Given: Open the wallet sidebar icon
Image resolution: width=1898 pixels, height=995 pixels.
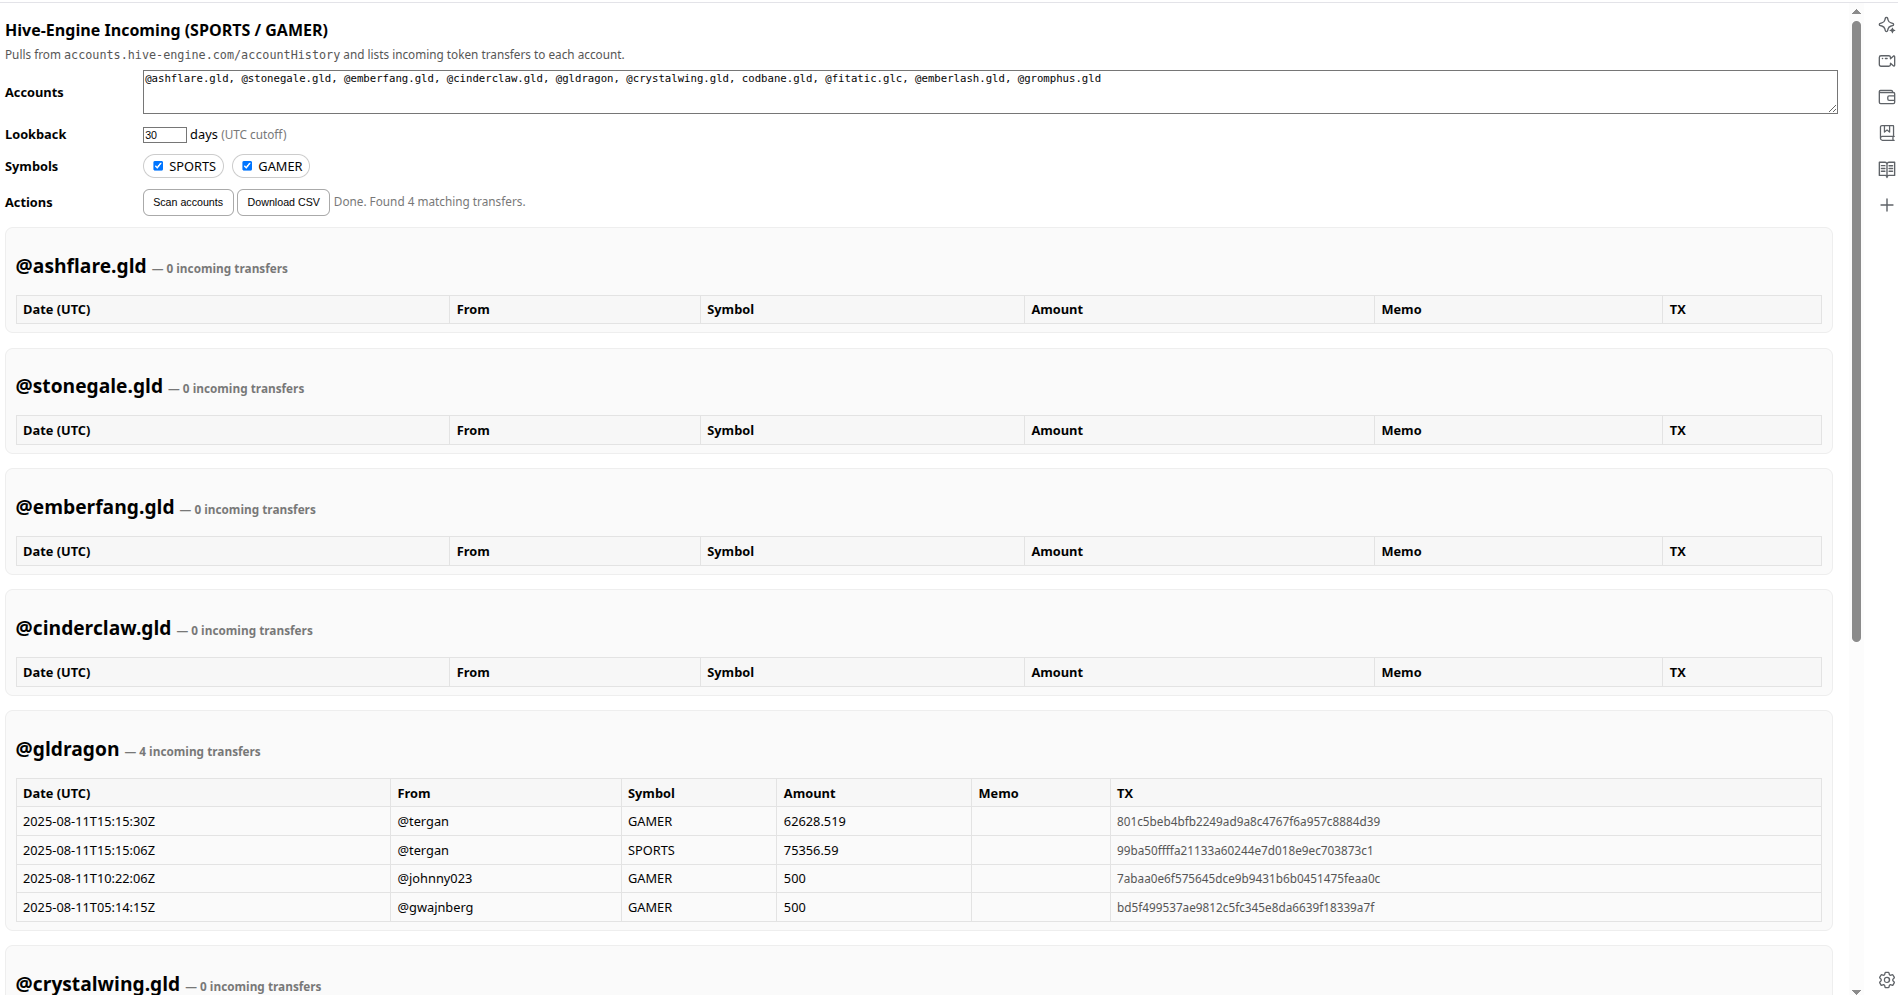Looking at the screenshot, I should [1886, 97].
